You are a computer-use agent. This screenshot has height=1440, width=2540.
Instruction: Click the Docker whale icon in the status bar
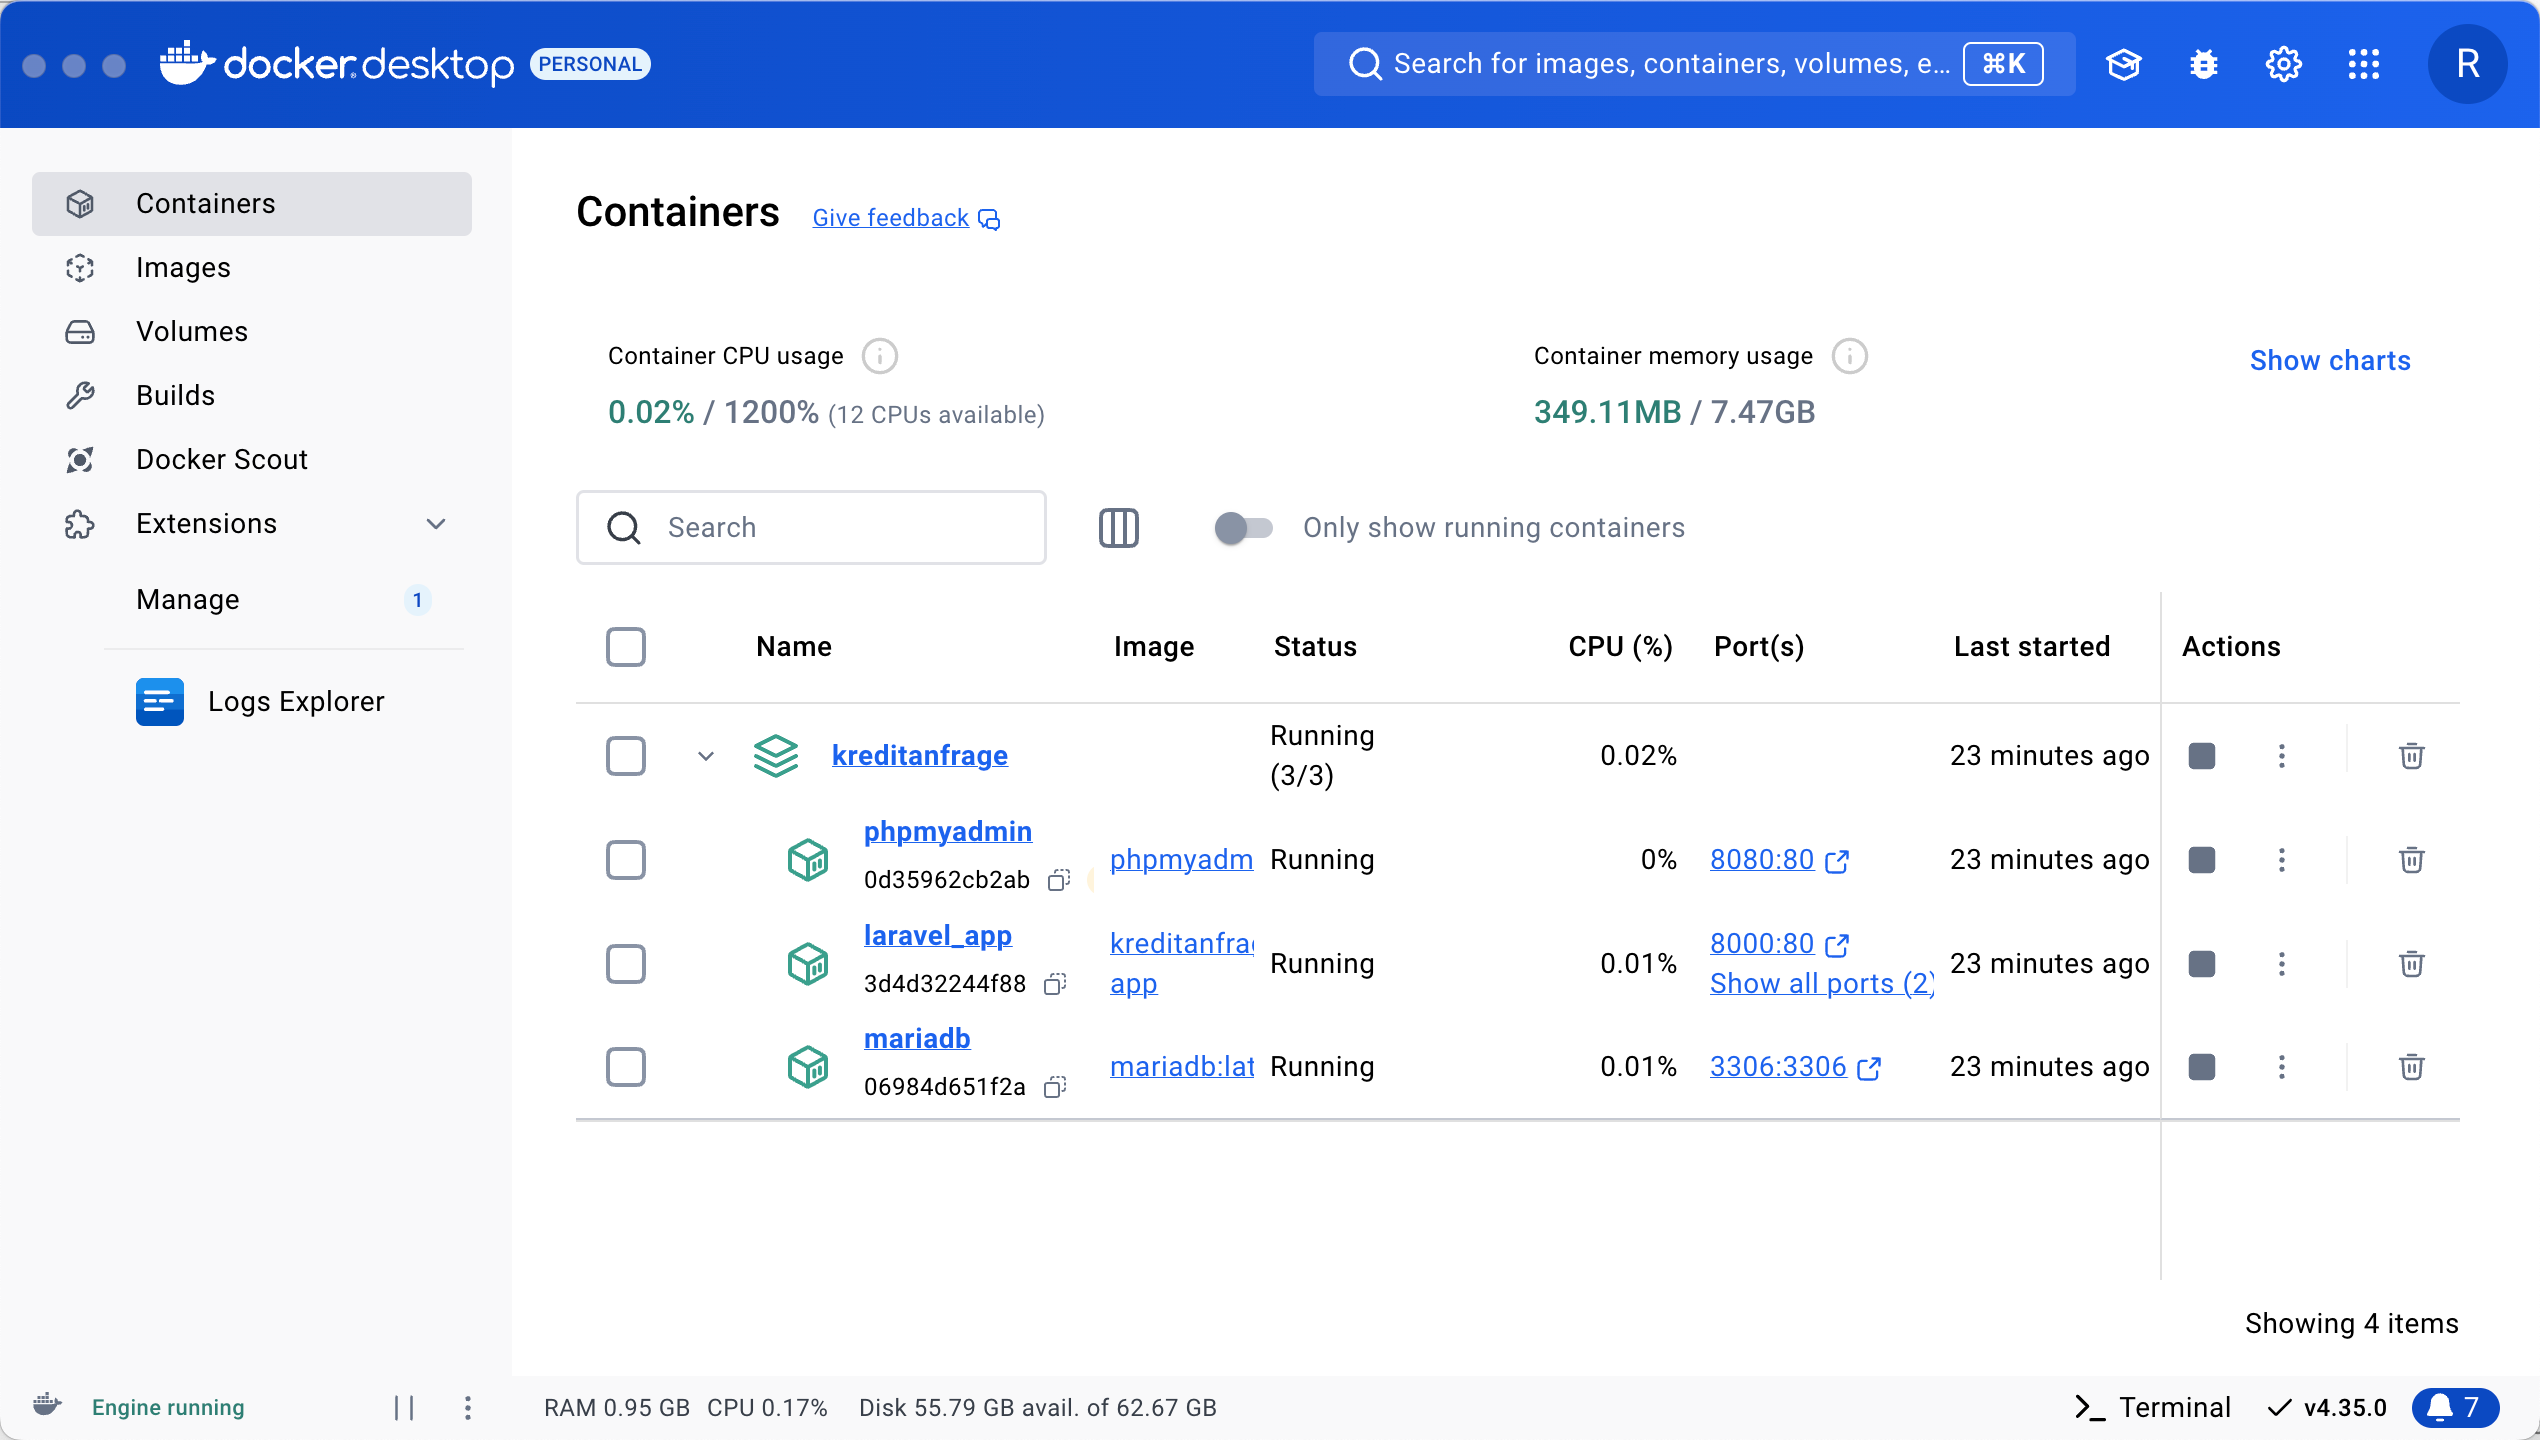[x=47, y=1406]
